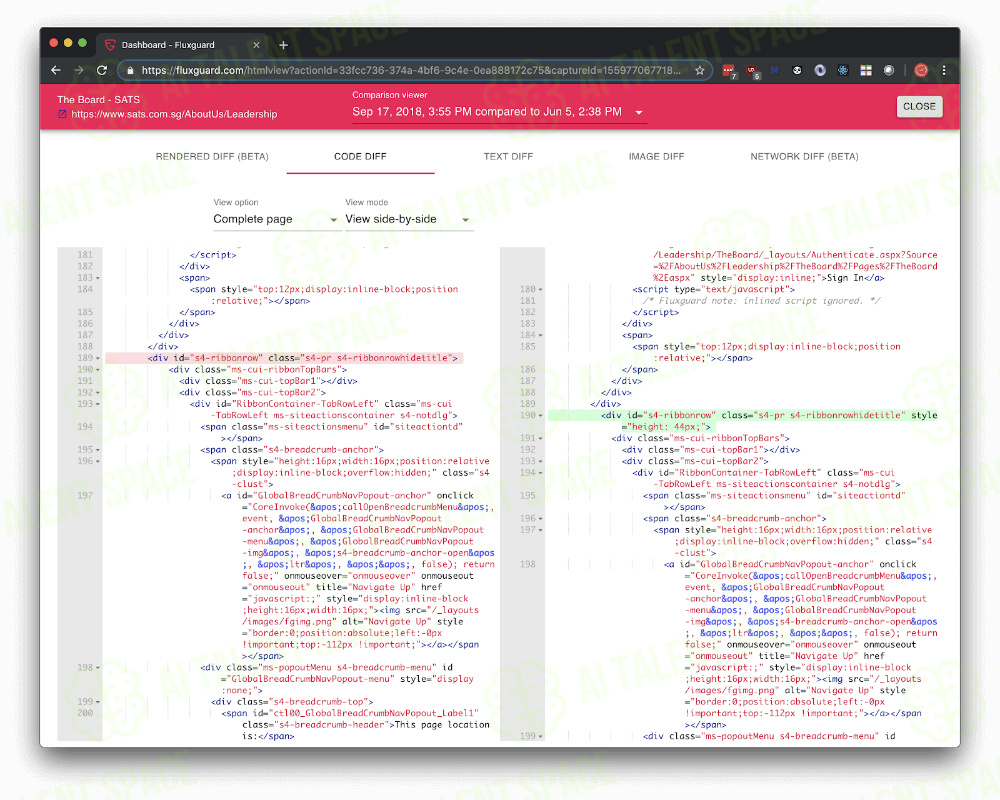Collapse right pane line 180 fold arrow
This screenshot has height=800, width=1000.
click(x=540, y=290)
